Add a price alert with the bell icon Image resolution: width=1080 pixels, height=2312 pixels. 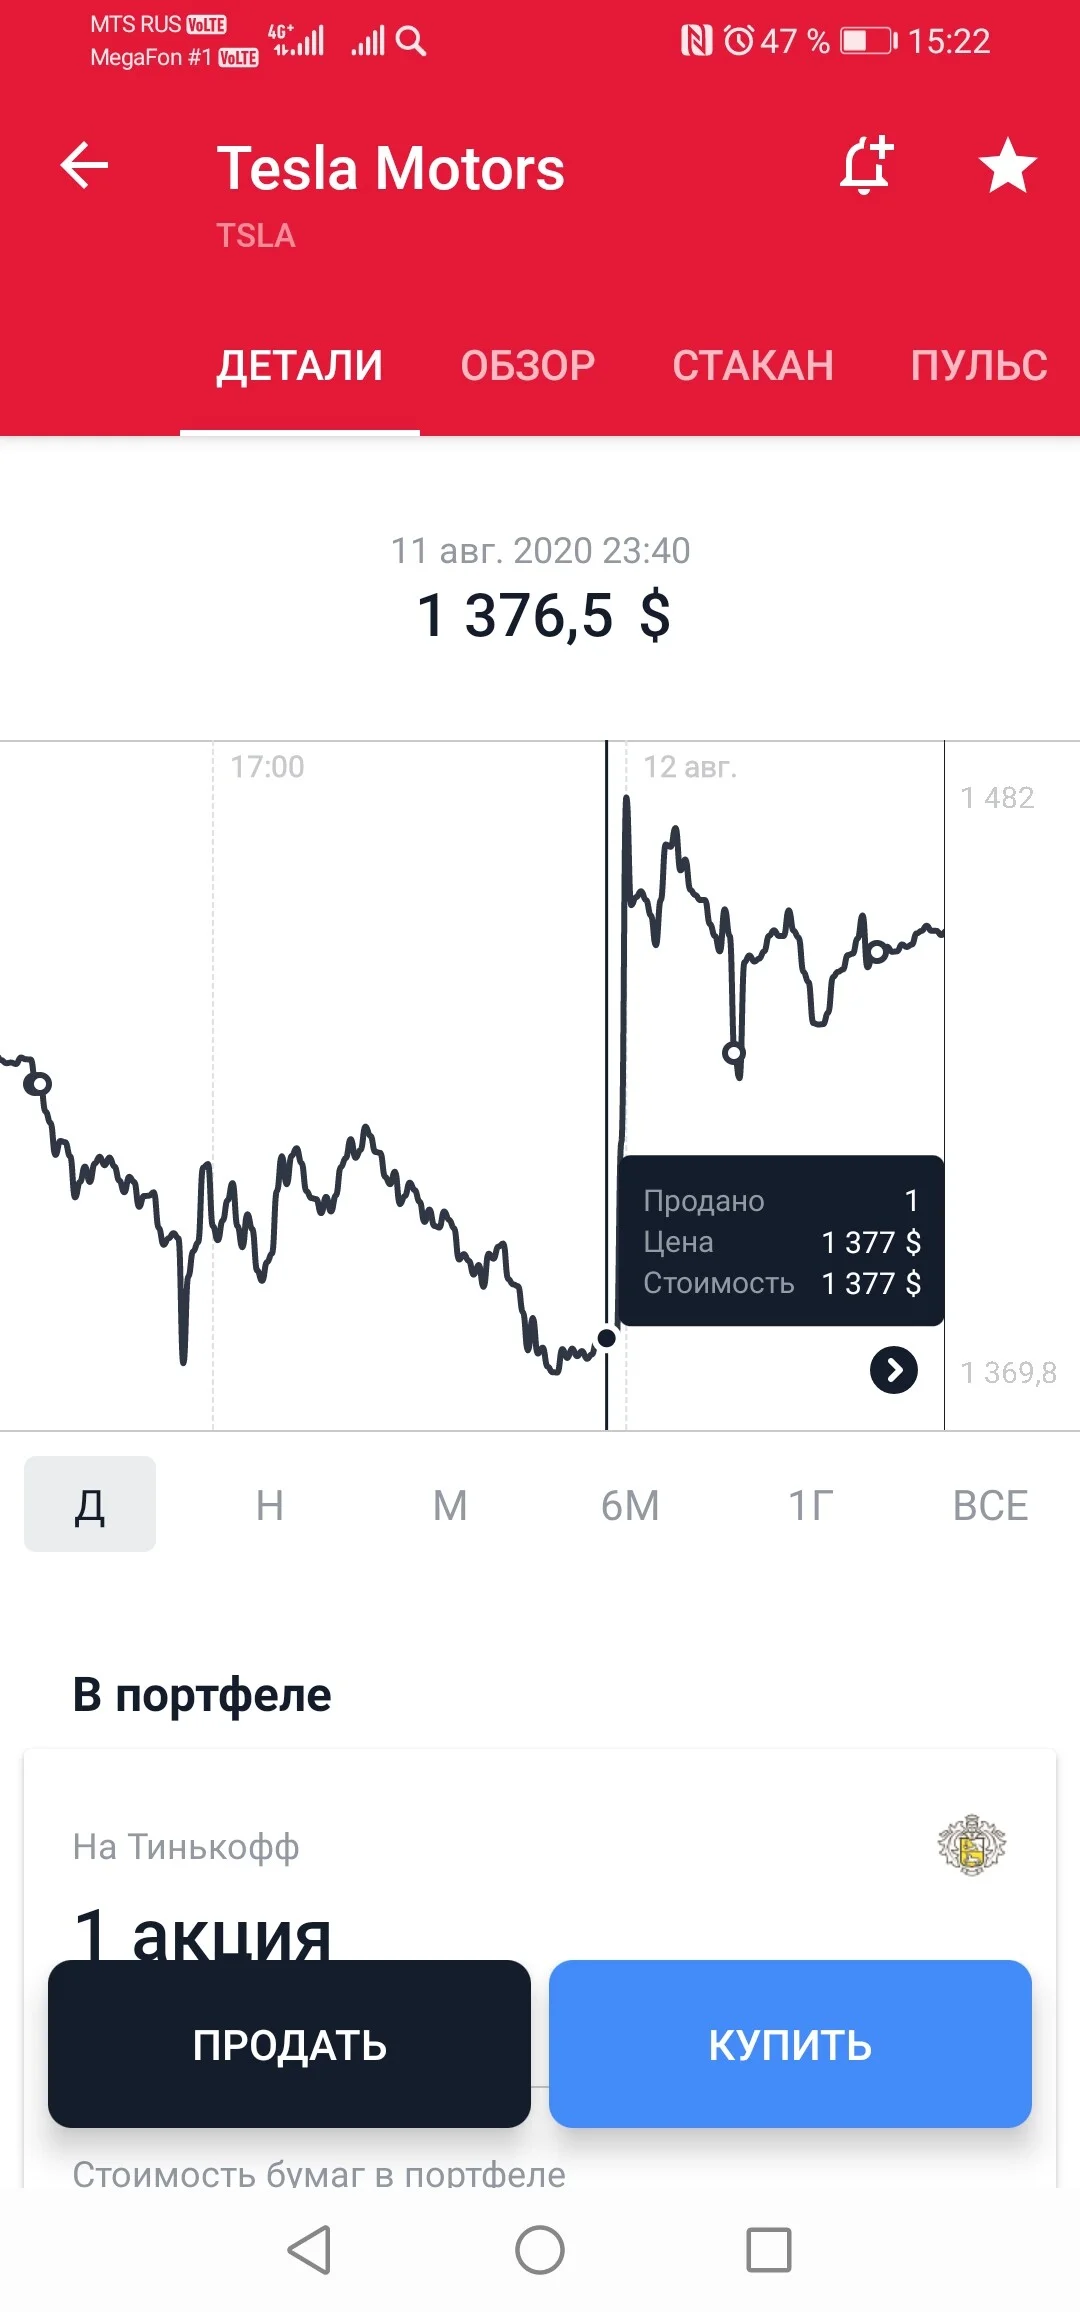pyautogui.click(x=866, y=165)
